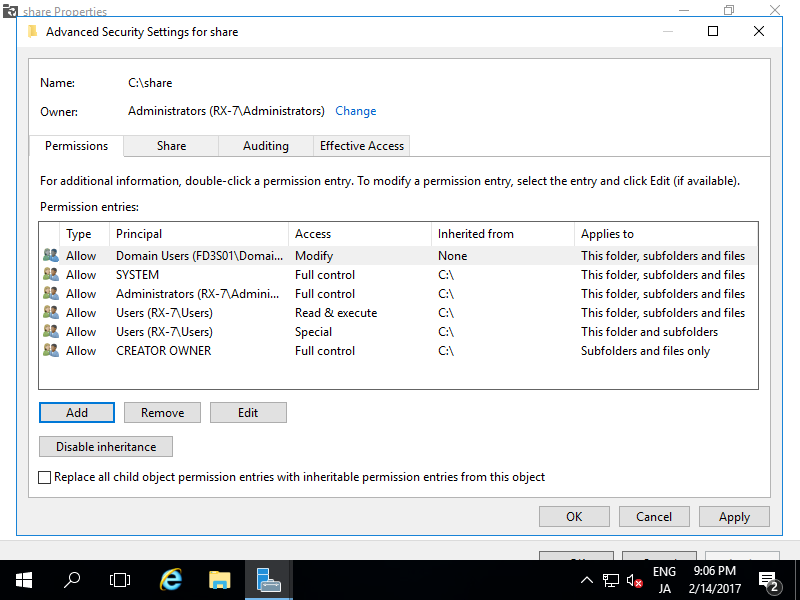Click the Domain Users permission entry icon
Image resolution: width=800 pixels, height=600 pixels.
(x=51, y=255)
